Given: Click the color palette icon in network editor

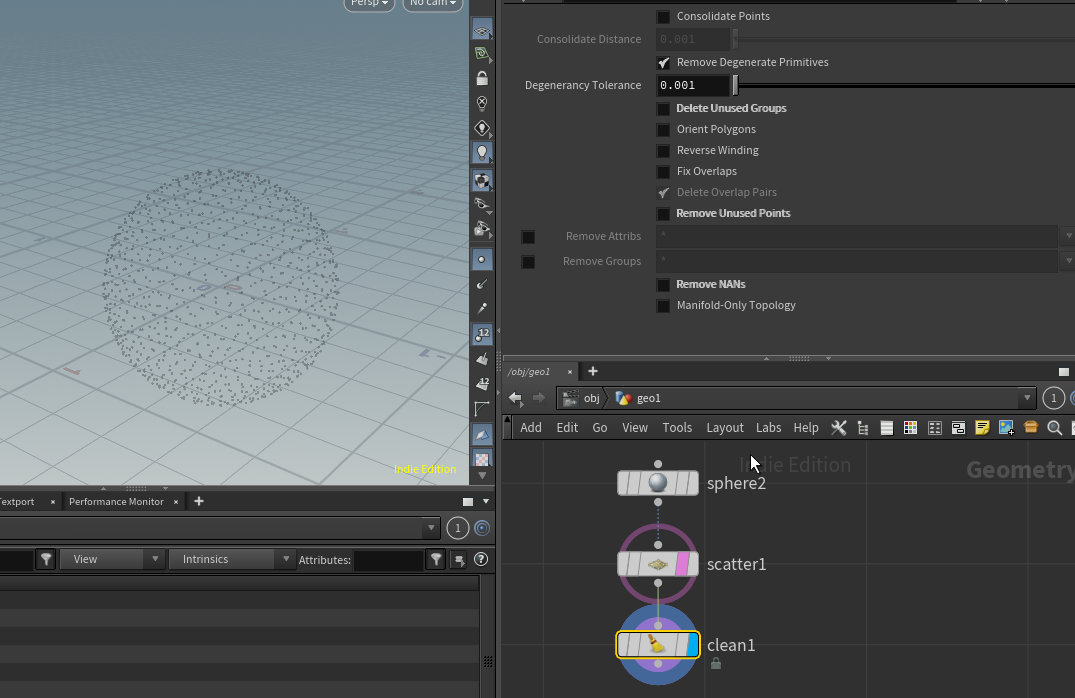Looking at the screenshot, I should (910, 428).
